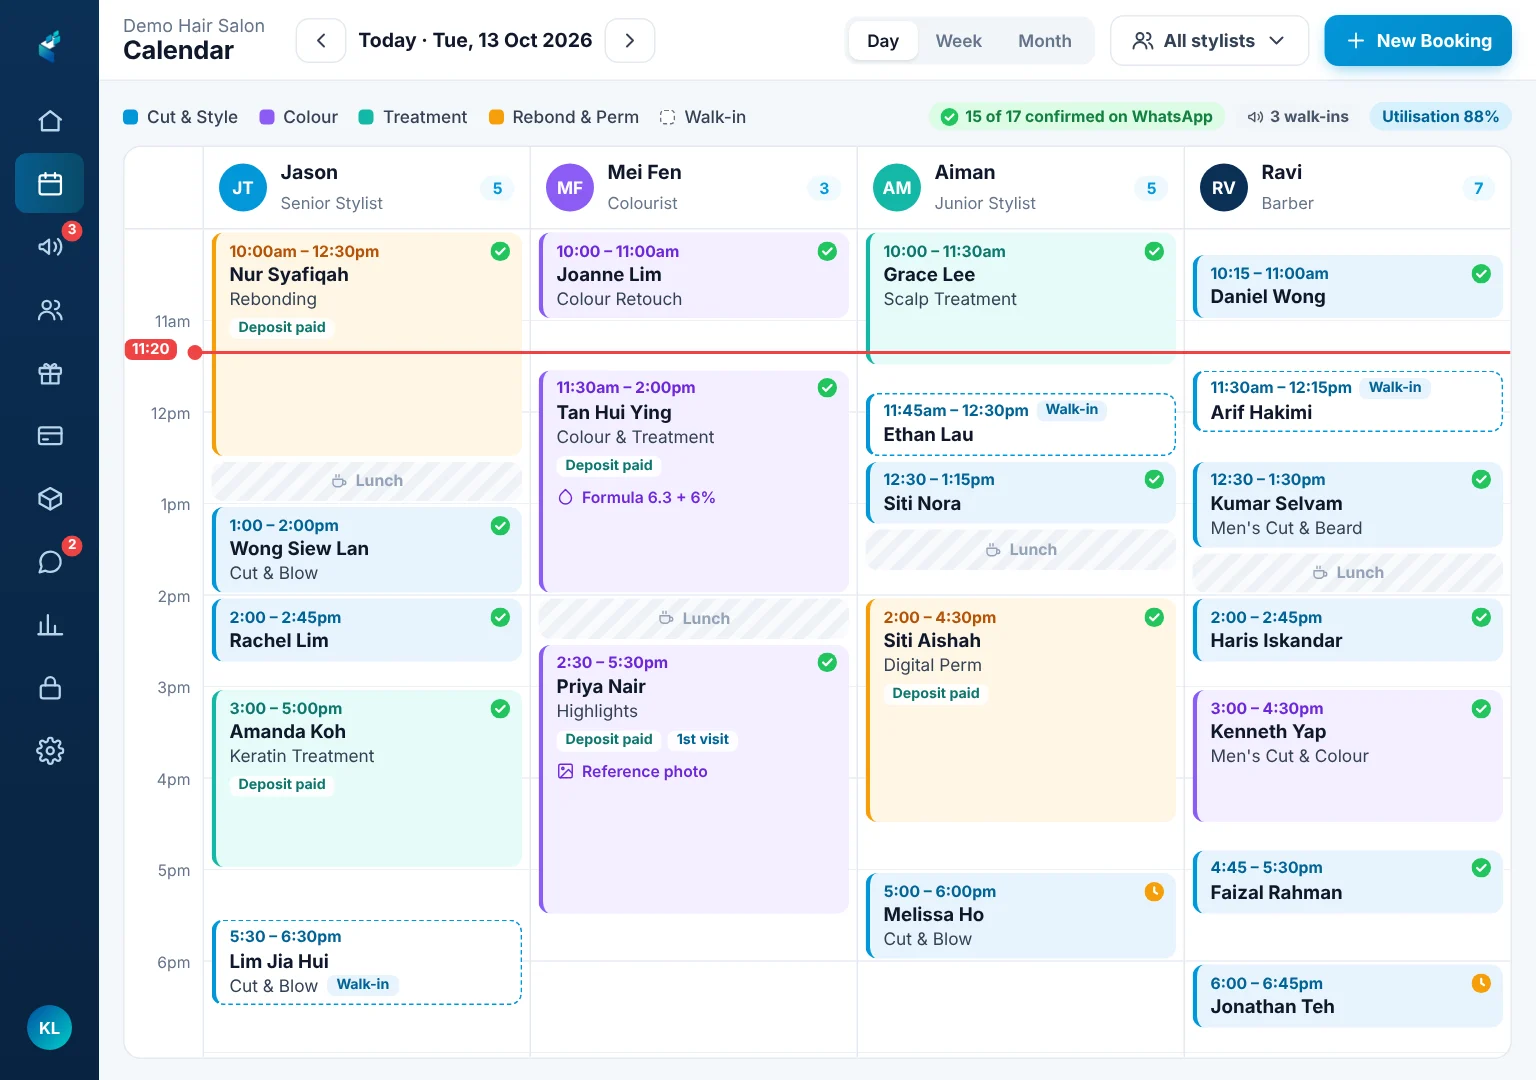Click the gift icon in the sidebar
This screenshot has width=1536, height=1080.
[x=50, y=373]
